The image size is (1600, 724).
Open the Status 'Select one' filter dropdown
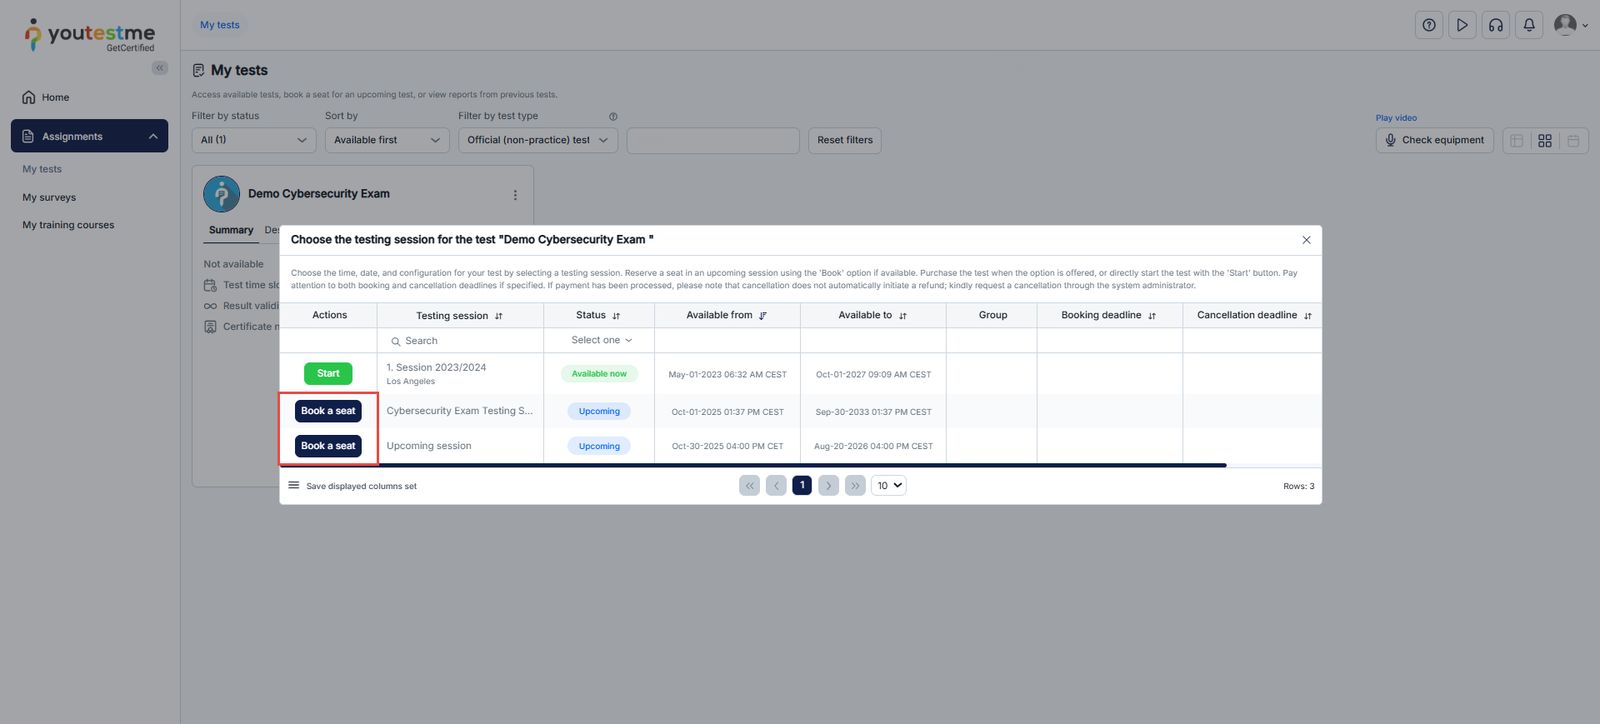(601, 341)
